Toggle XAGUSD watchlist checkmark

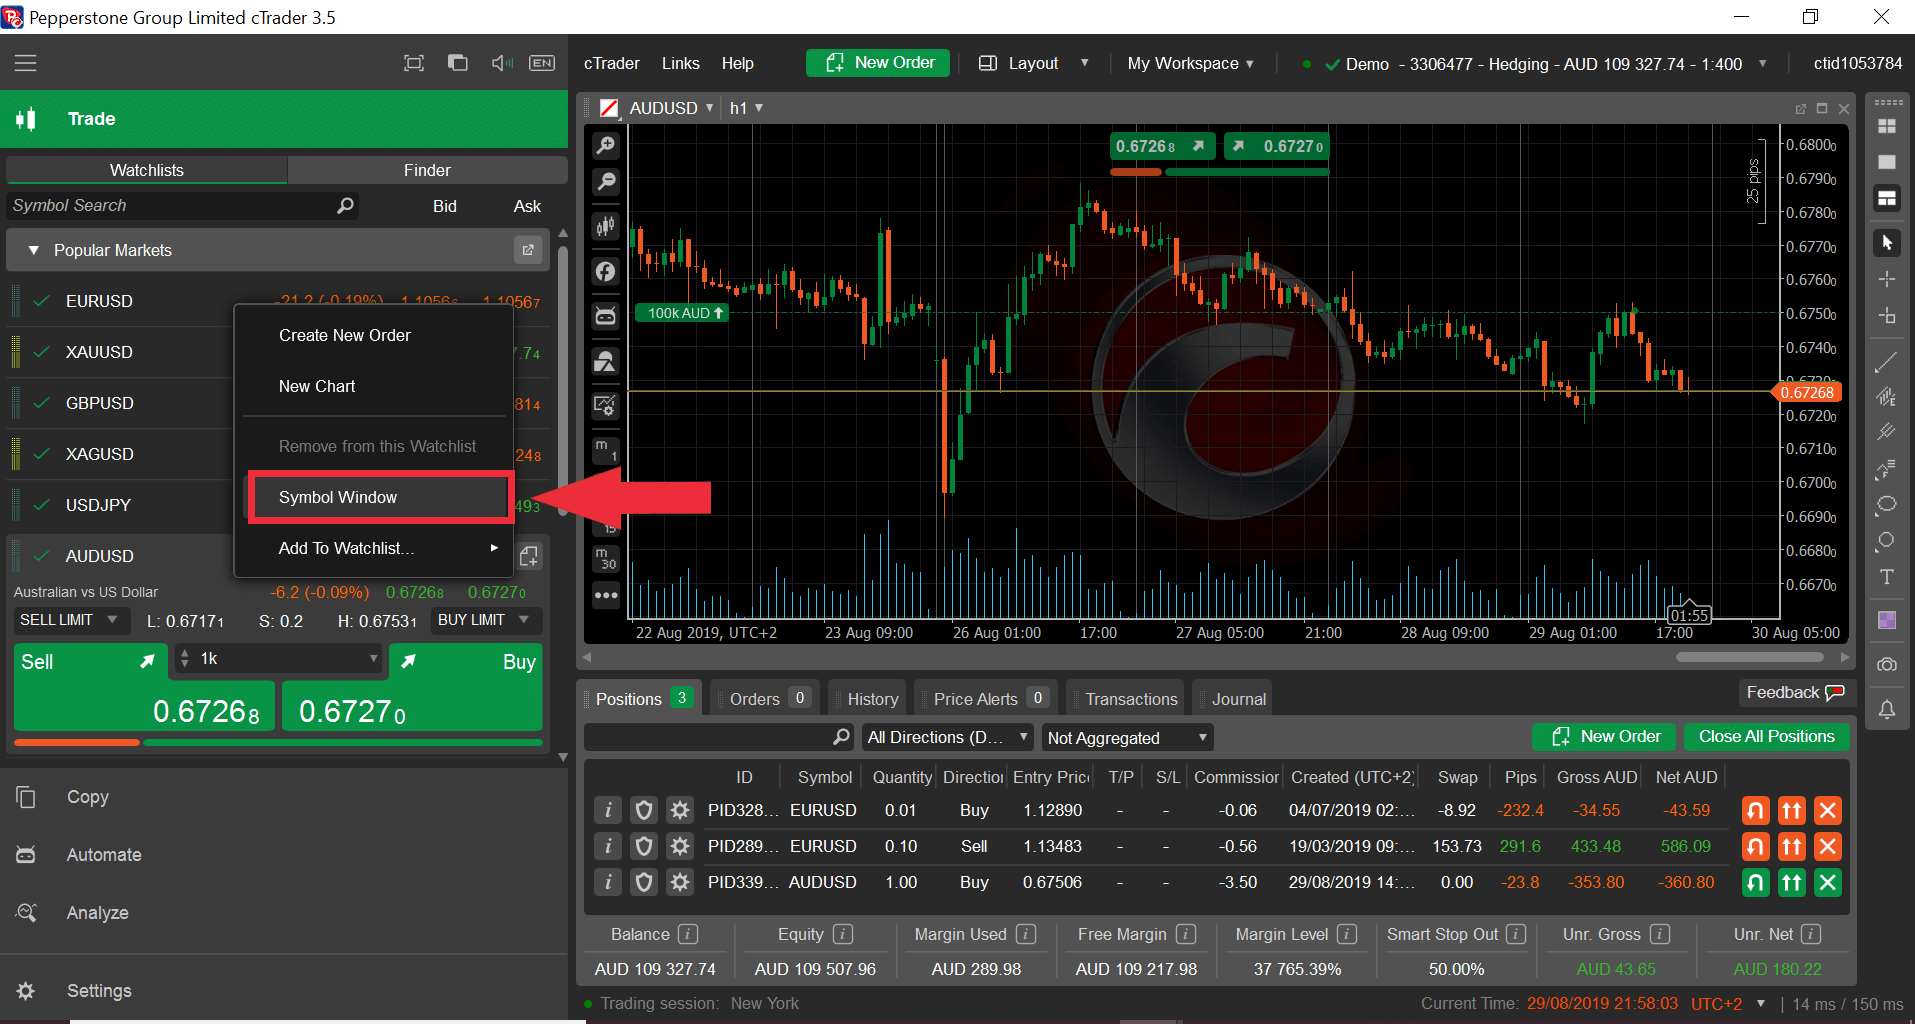tap(42, 454)
